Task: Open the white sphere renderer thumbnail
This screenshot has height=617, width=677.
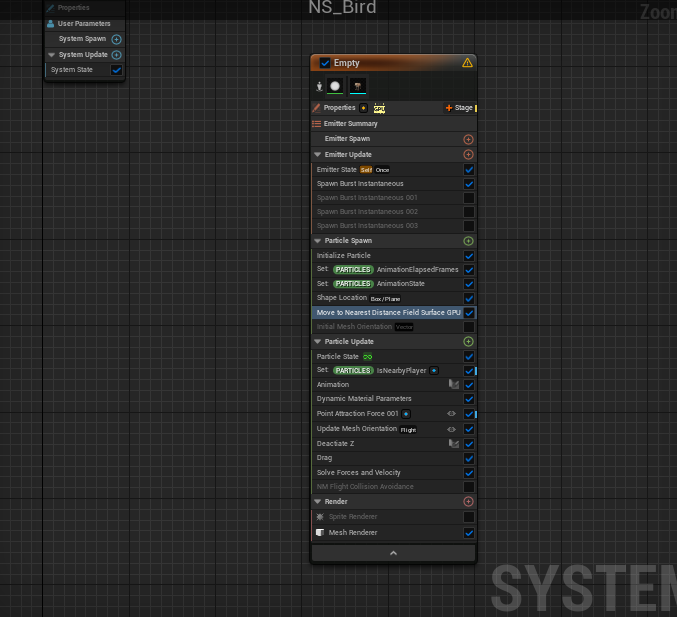Action: [x=335, y=86]
